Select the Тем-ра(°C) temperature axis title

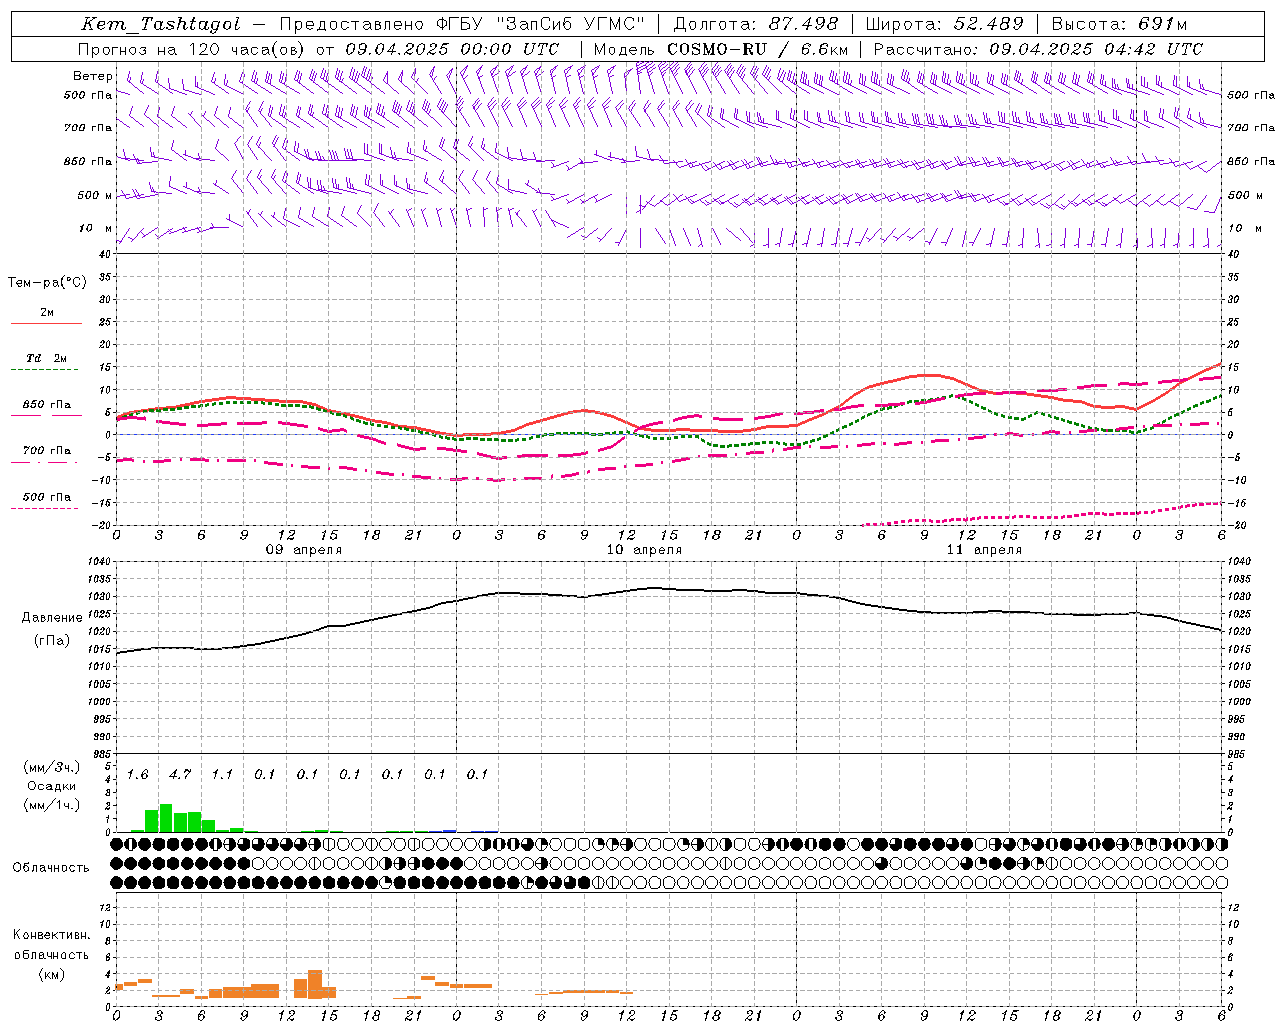pos(47,282)
